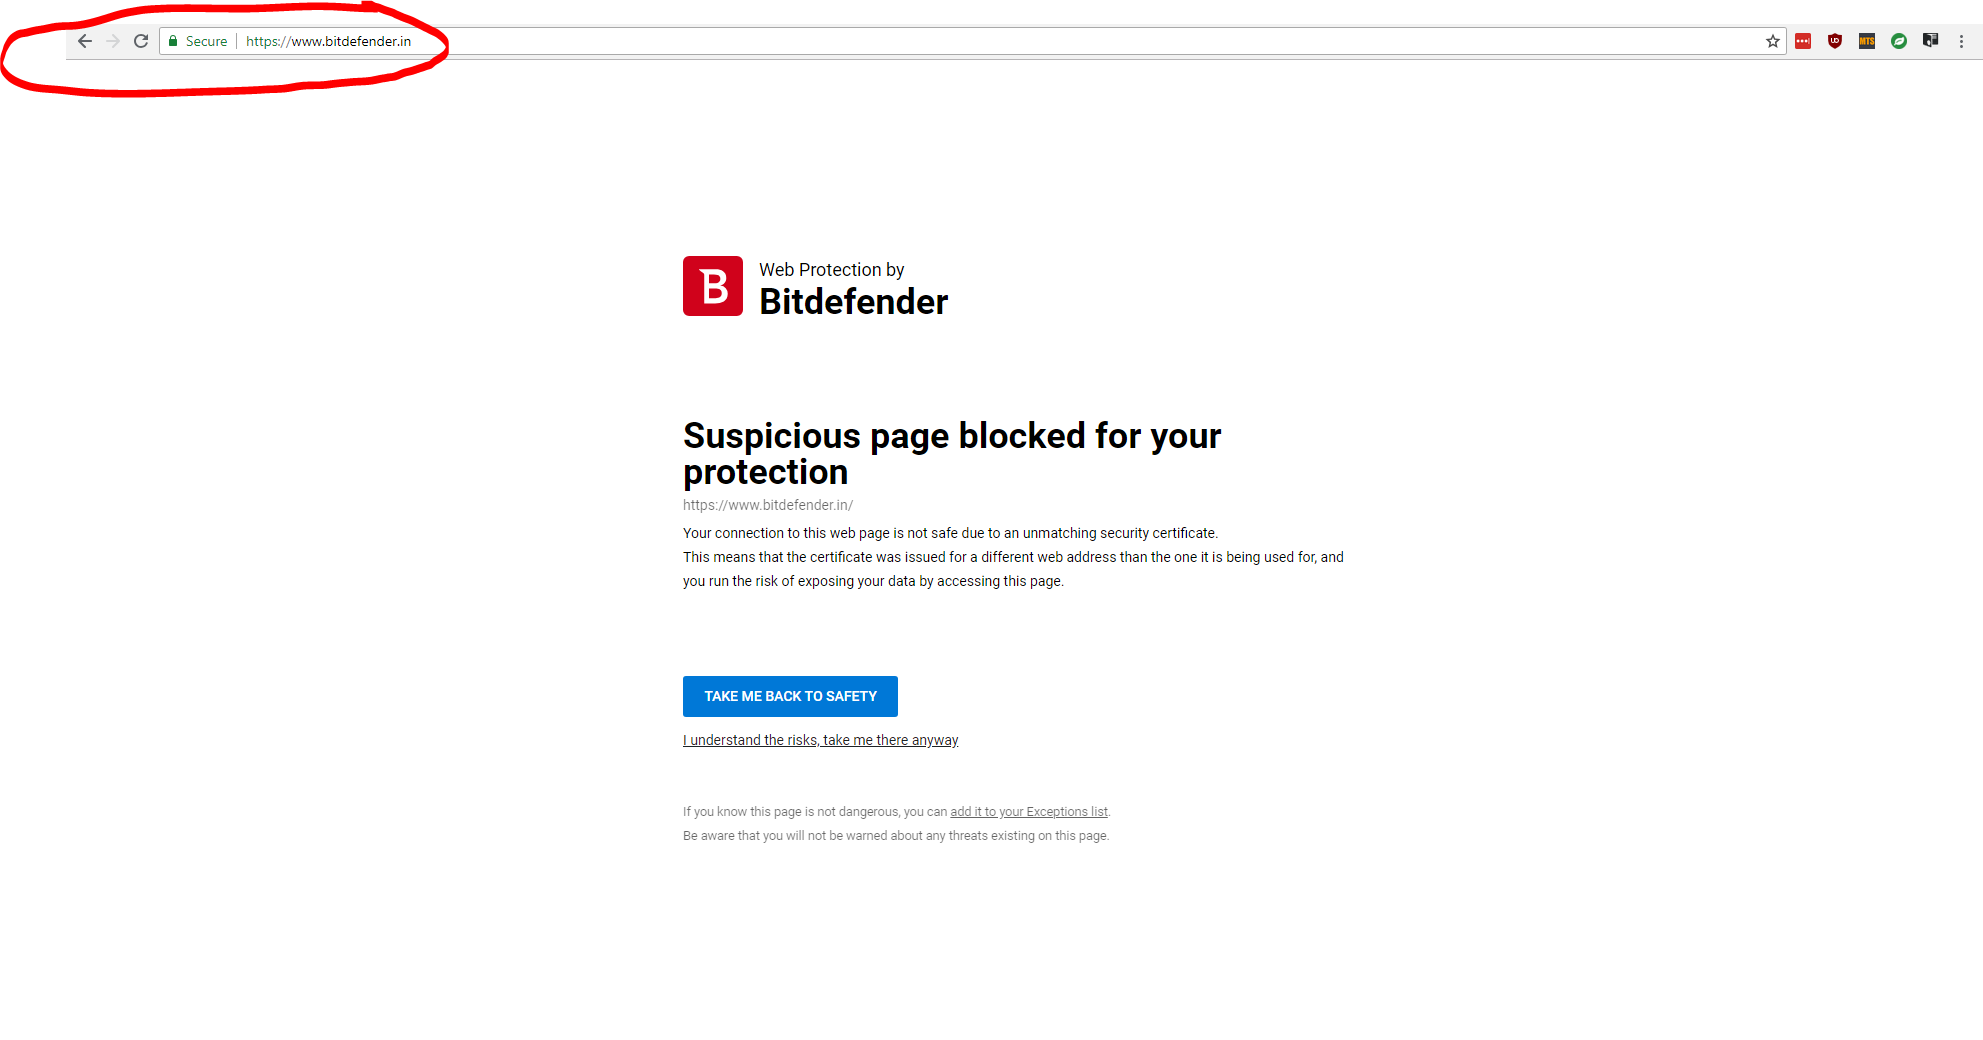
Task: Click the 'Secure' label in address bar
Action: (206, 41)
